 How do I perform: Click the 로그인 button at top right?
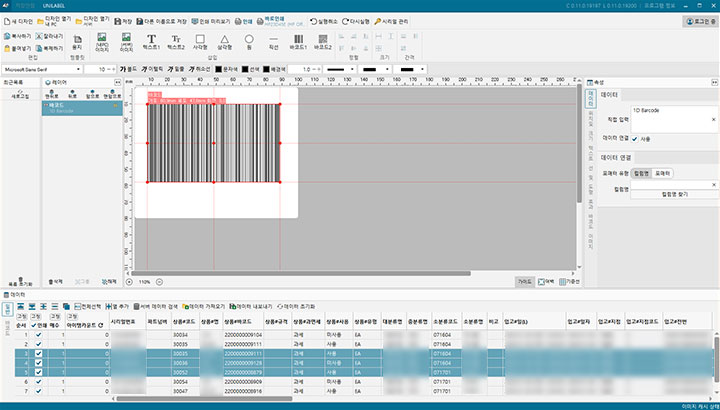[x=699, y=20]
